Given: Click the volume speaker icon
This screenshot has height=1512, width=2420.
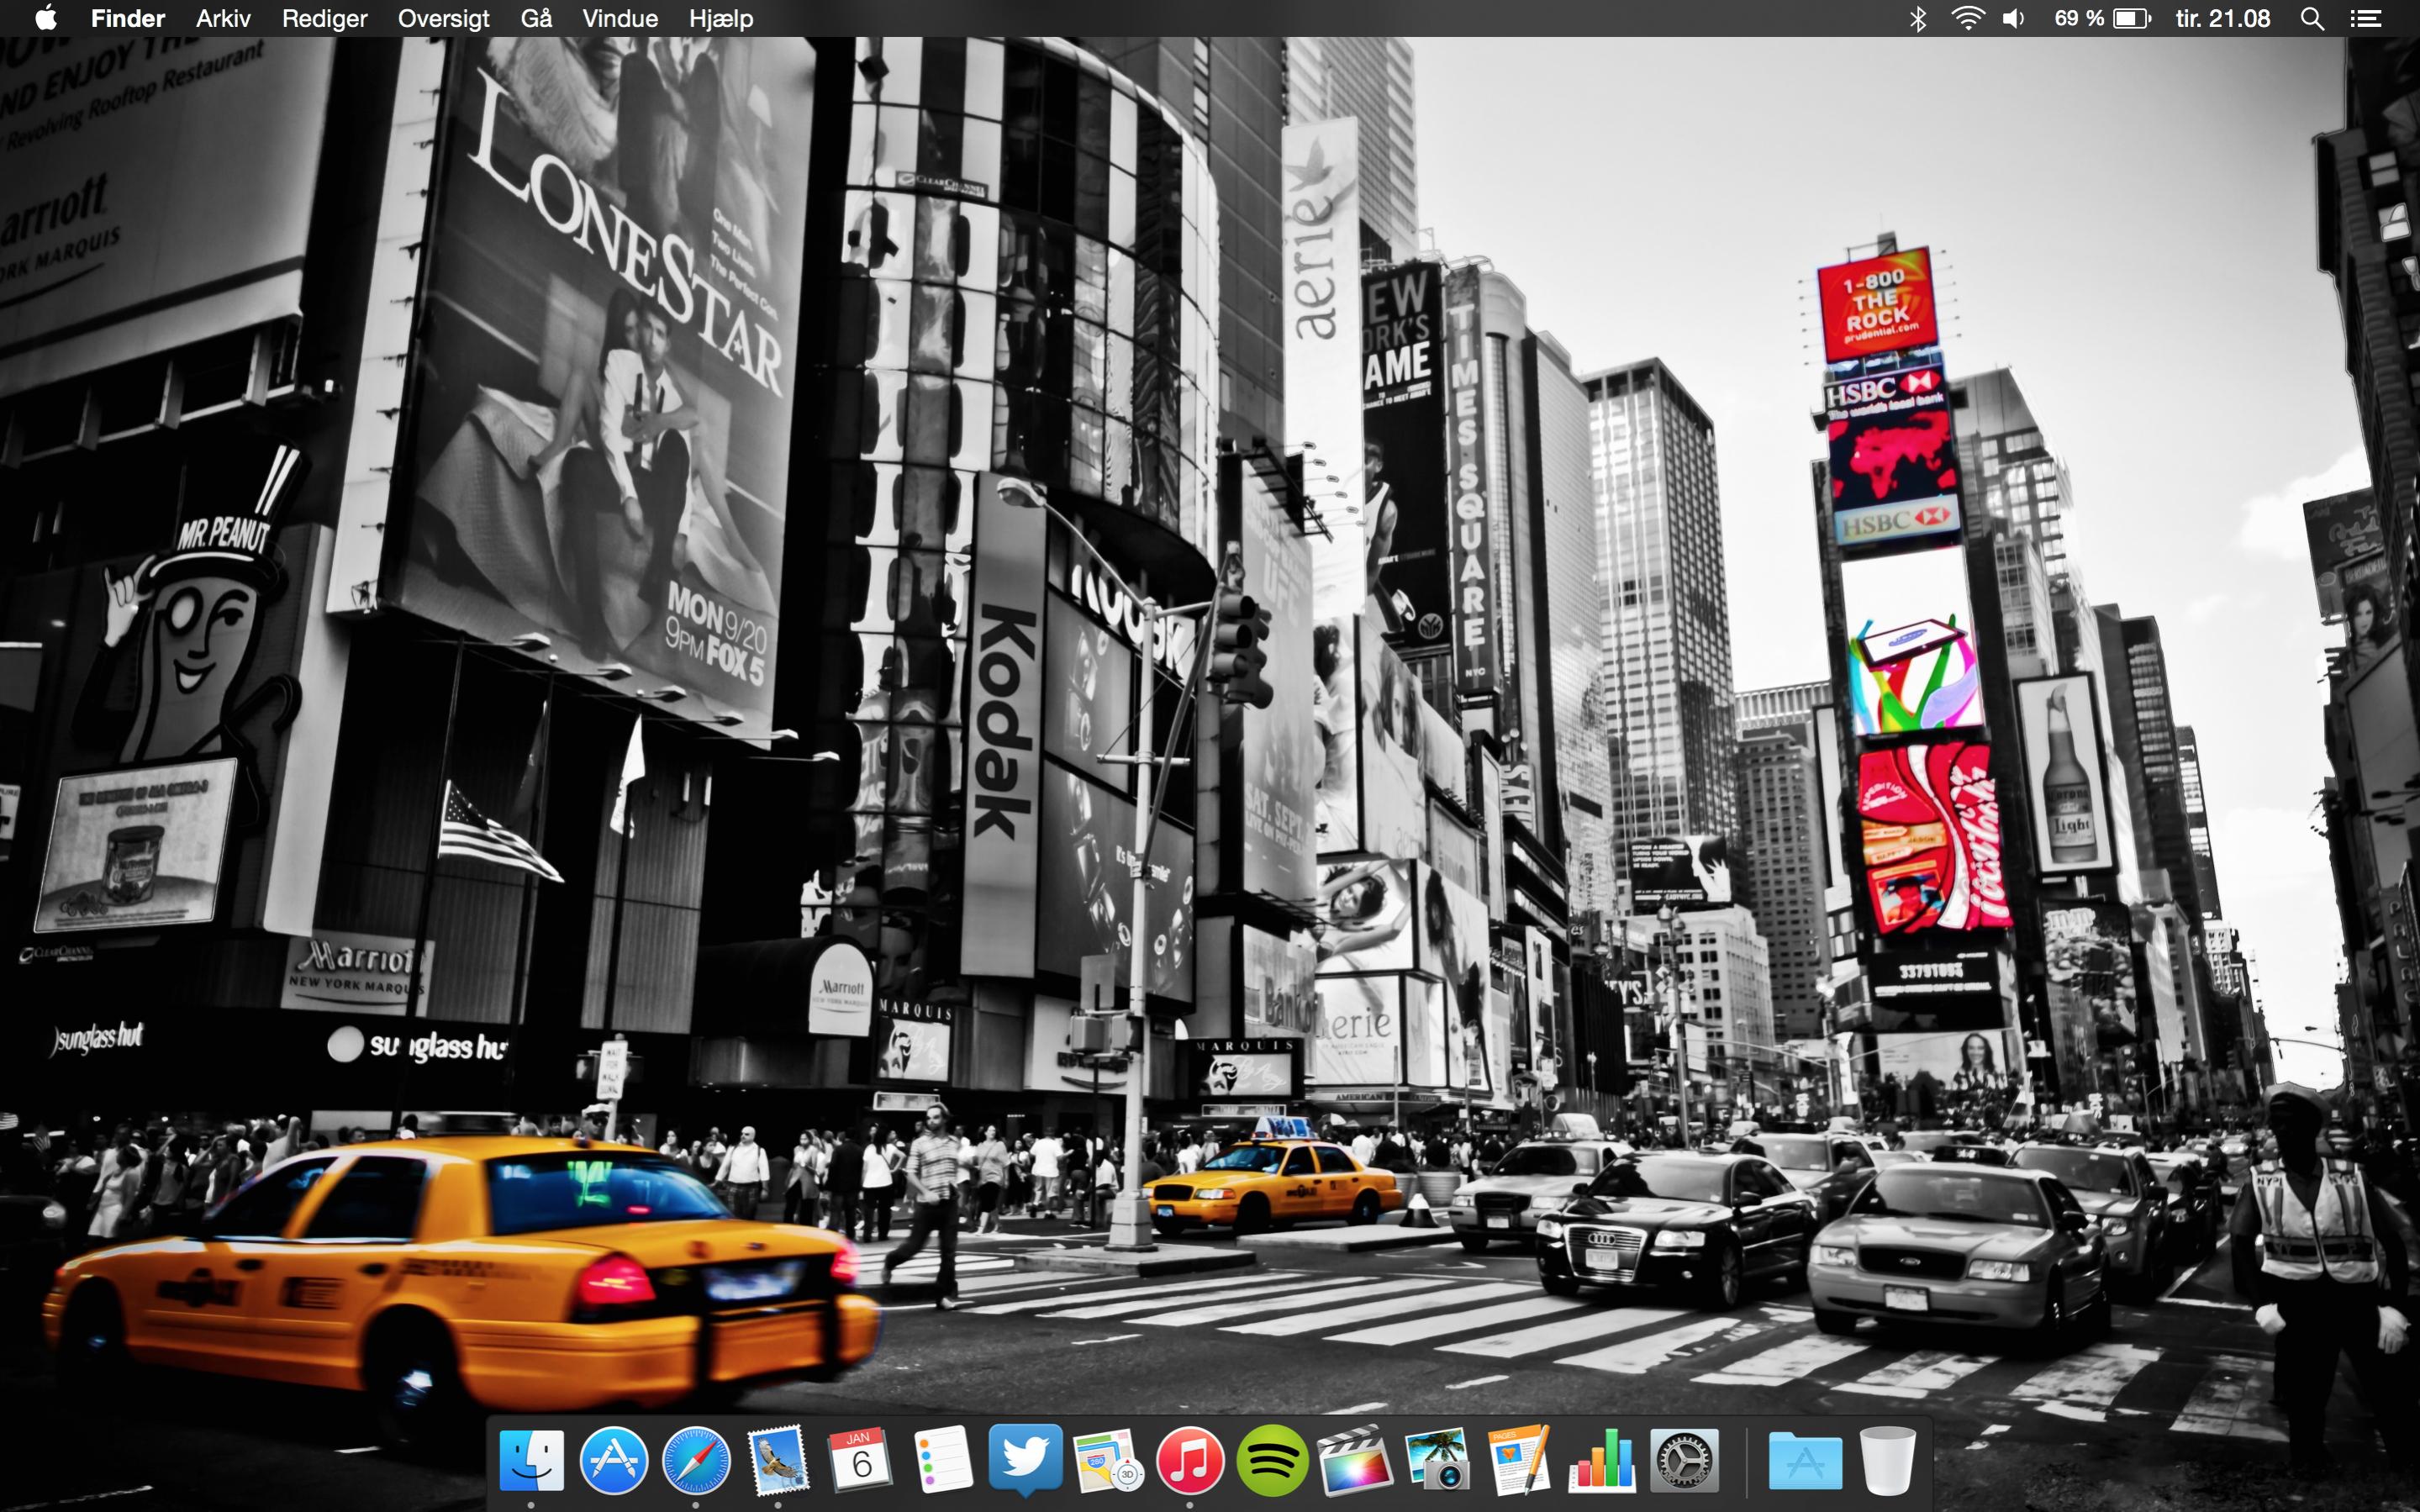Looking at the screenshot, I should pos(2014,18).
